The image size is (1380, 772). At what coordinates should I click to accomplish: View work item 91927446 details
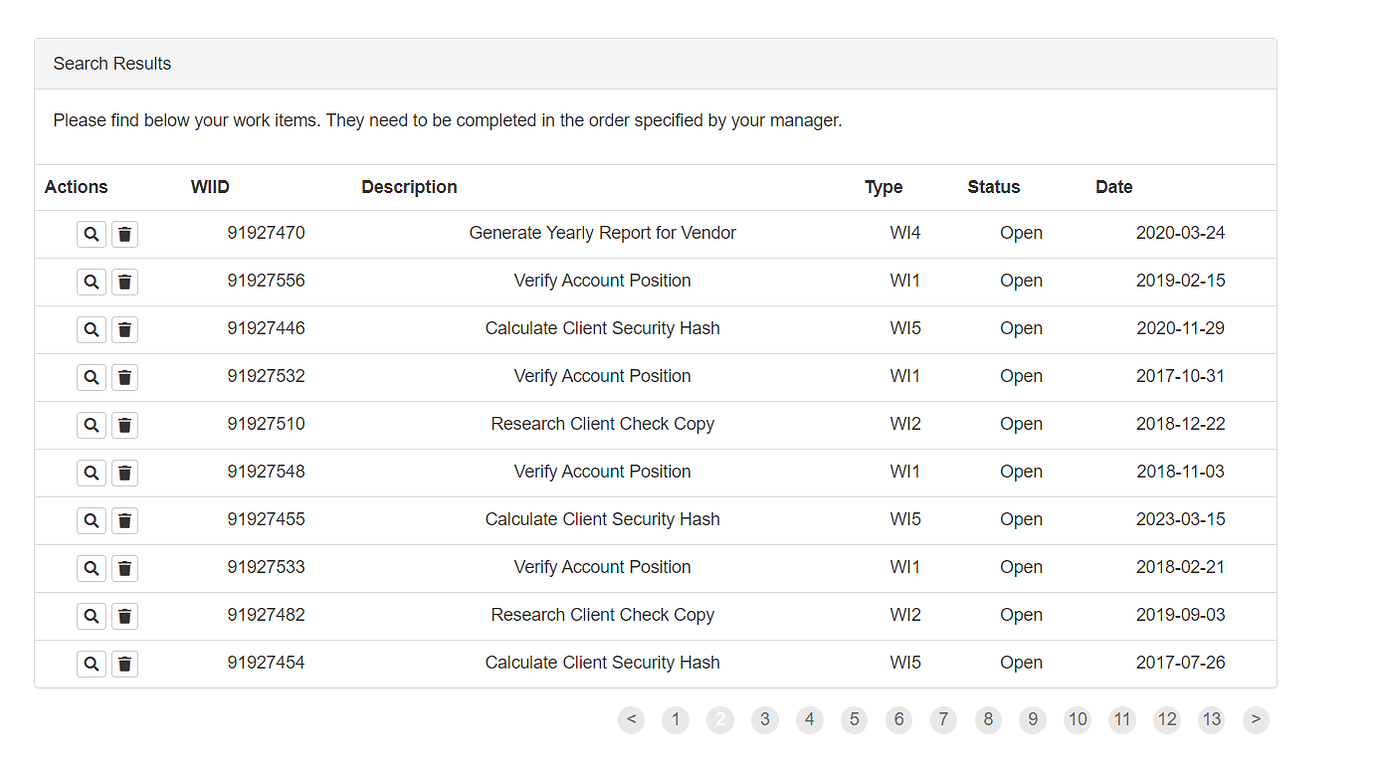91,329
